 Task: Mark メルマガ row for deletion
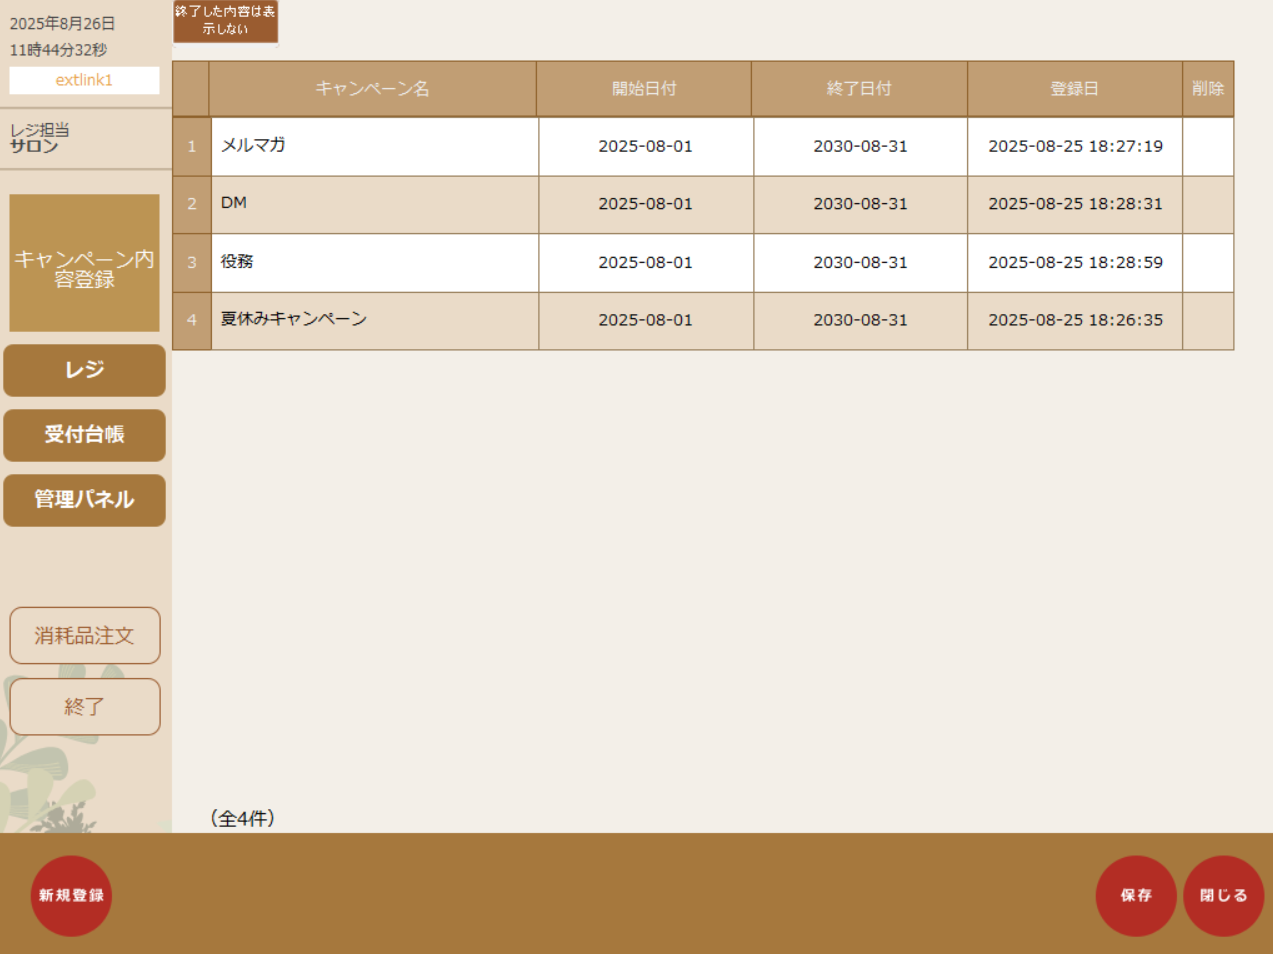1208,146
